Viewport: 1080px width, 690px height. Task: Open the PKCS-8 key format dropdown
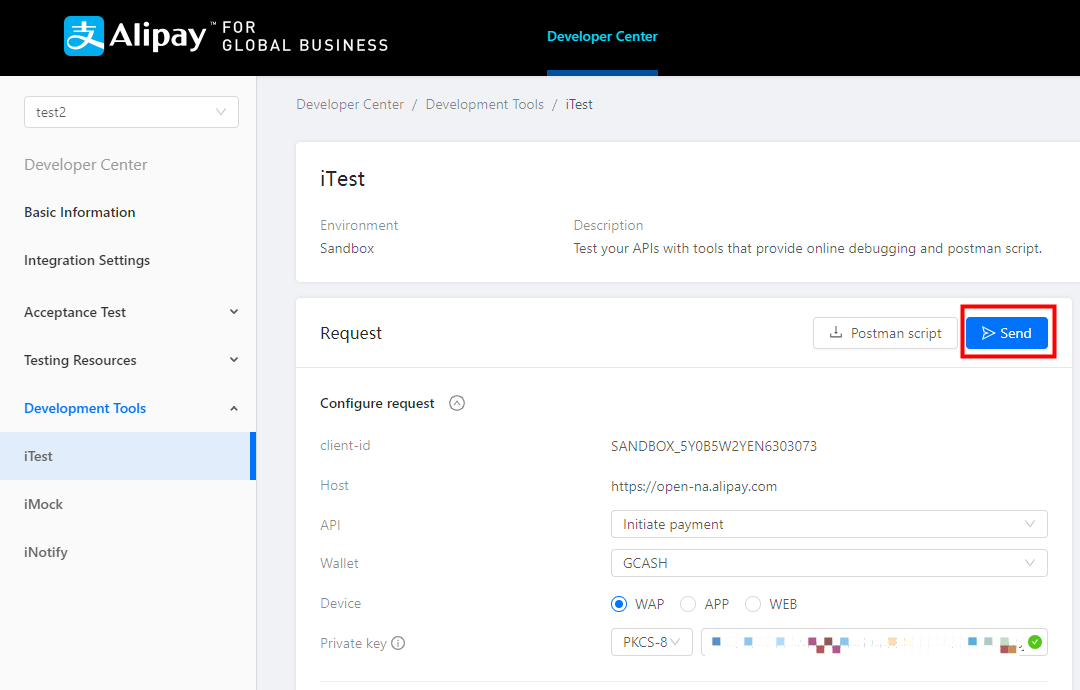pos(651,642)
